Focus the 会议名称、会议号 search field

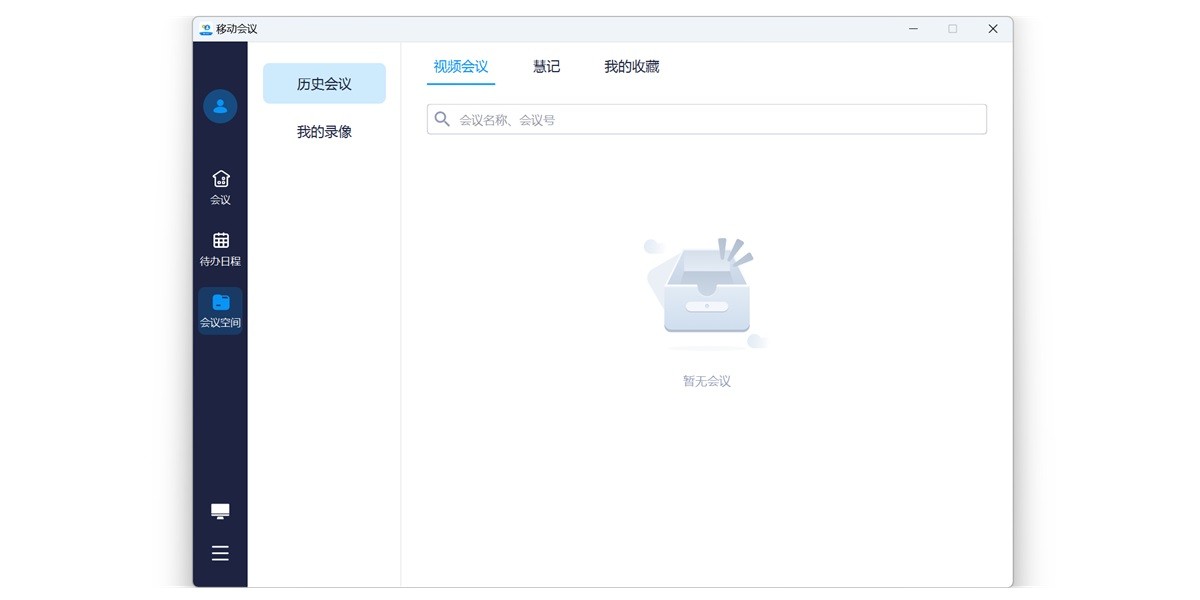[x=715, y=120]
